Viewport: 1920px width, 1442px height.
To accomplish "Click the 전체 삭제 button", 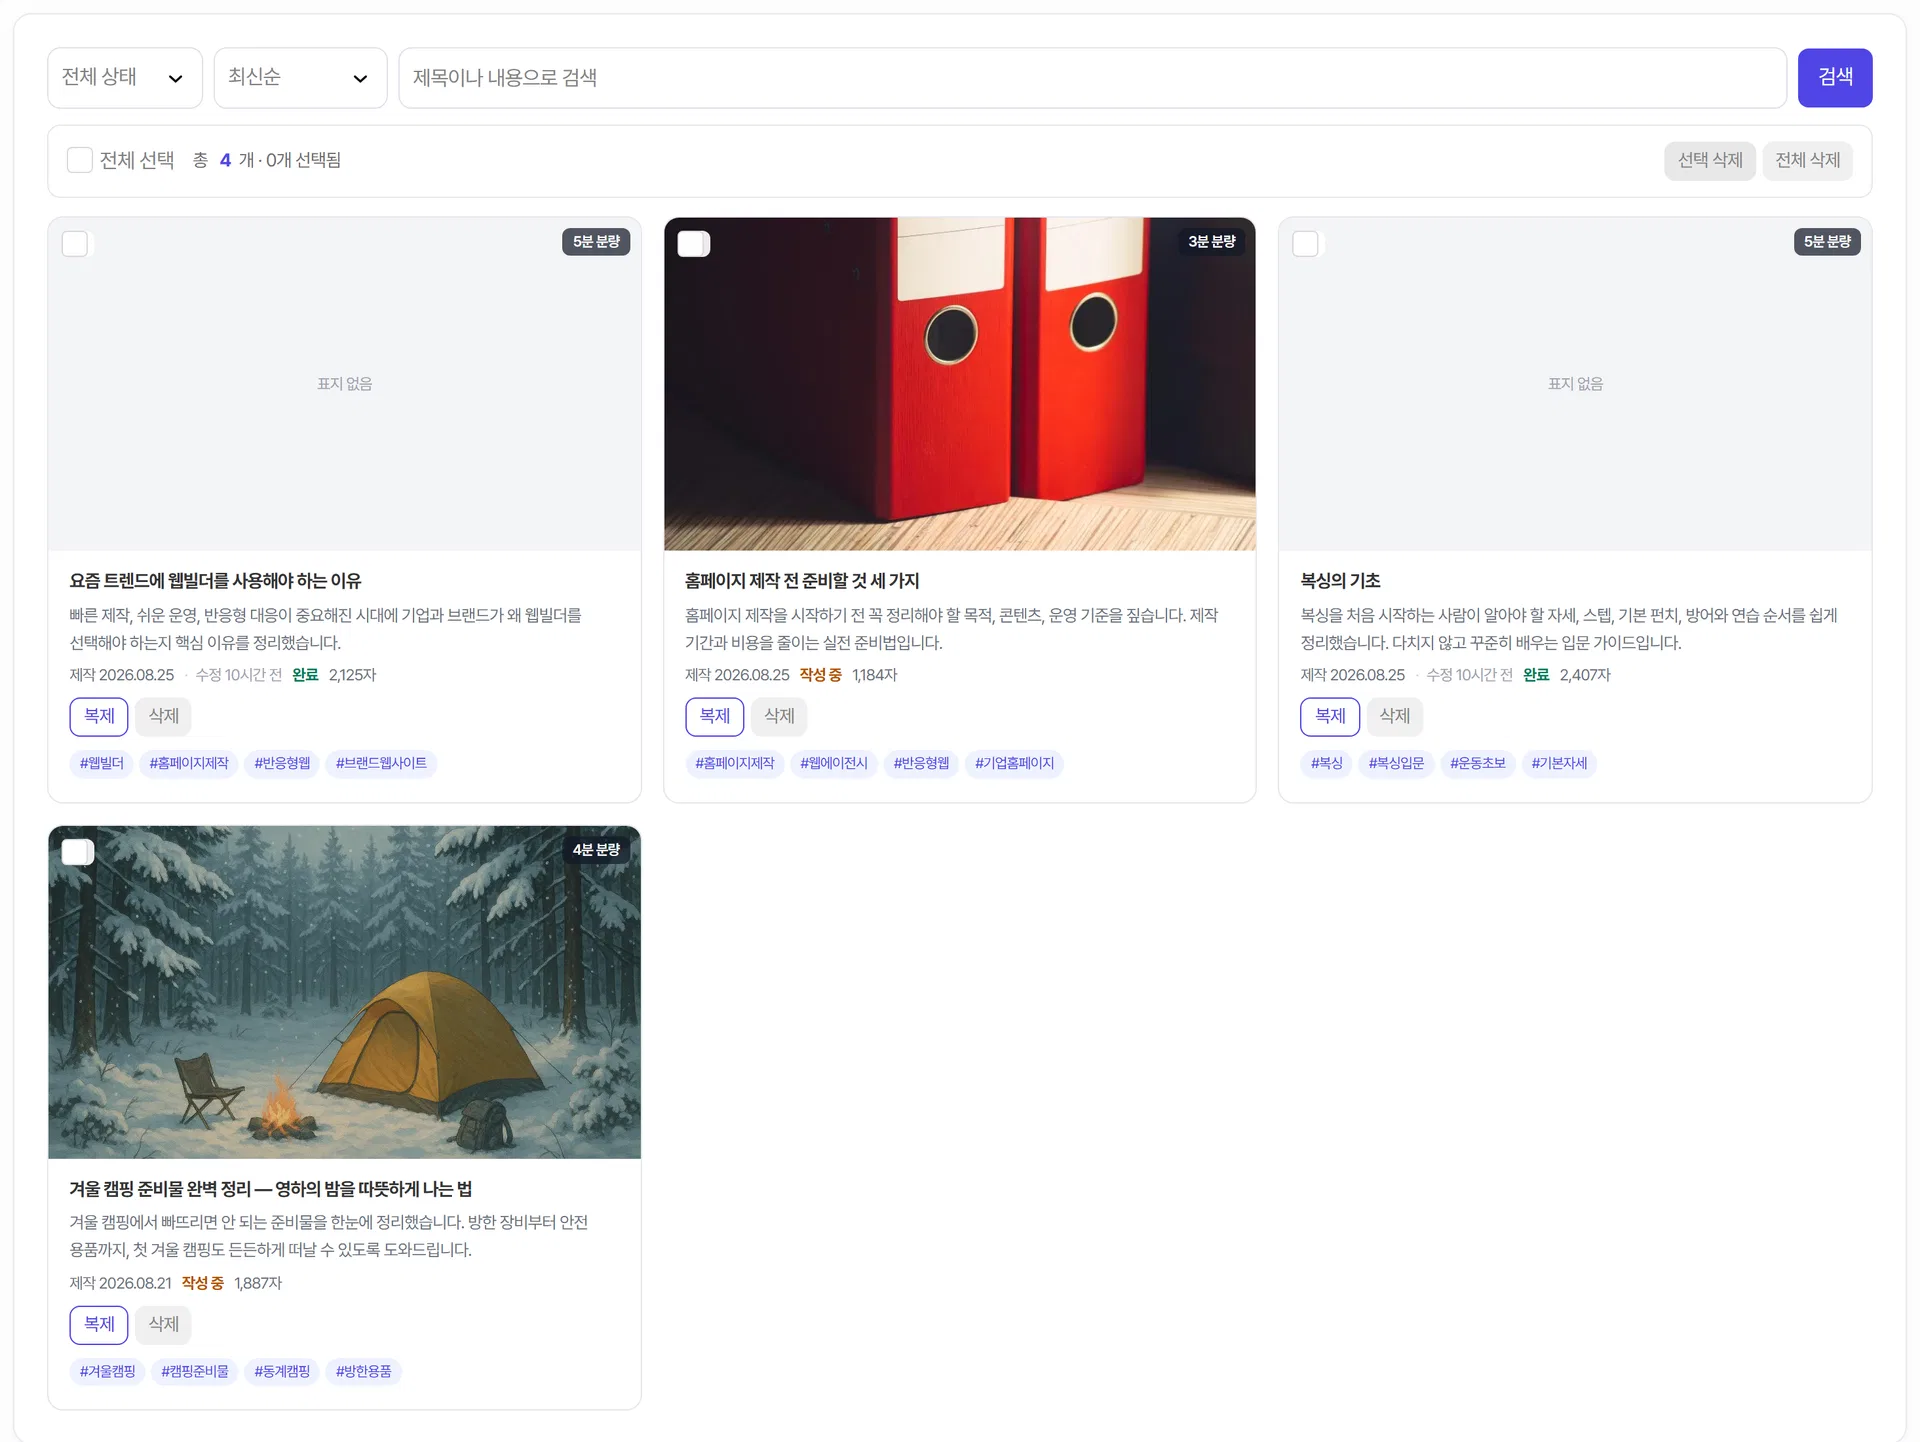I will tap(1807, 160).
